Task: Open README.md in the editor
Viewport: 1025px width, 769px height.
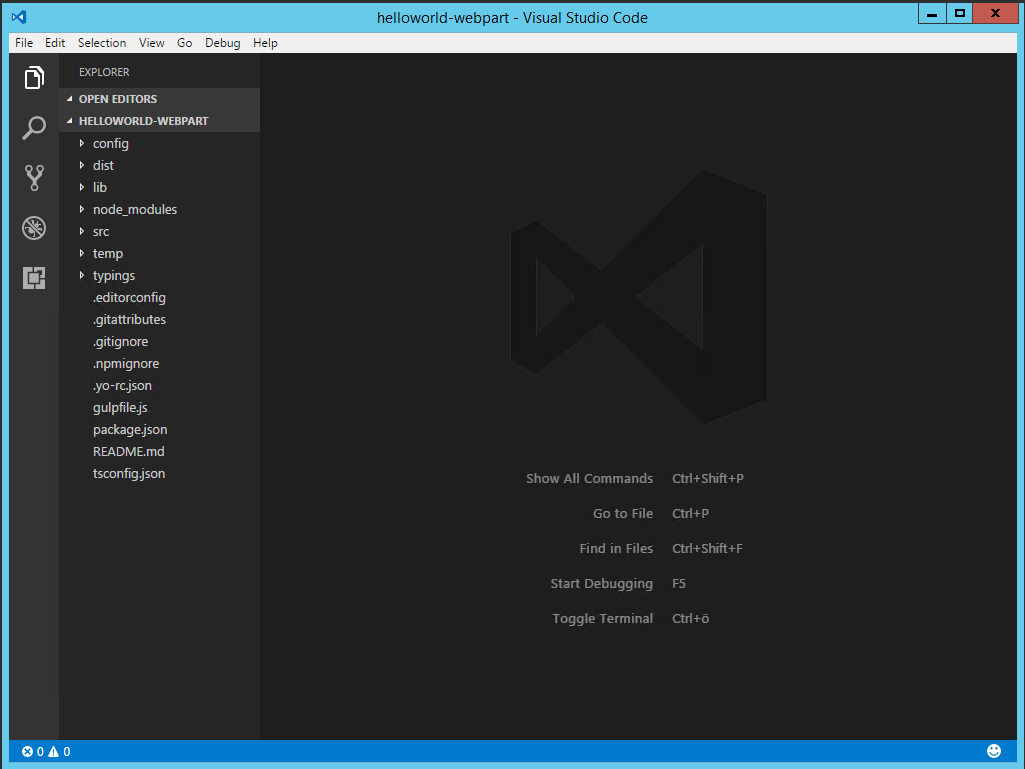Action: [x=129, y=451]
